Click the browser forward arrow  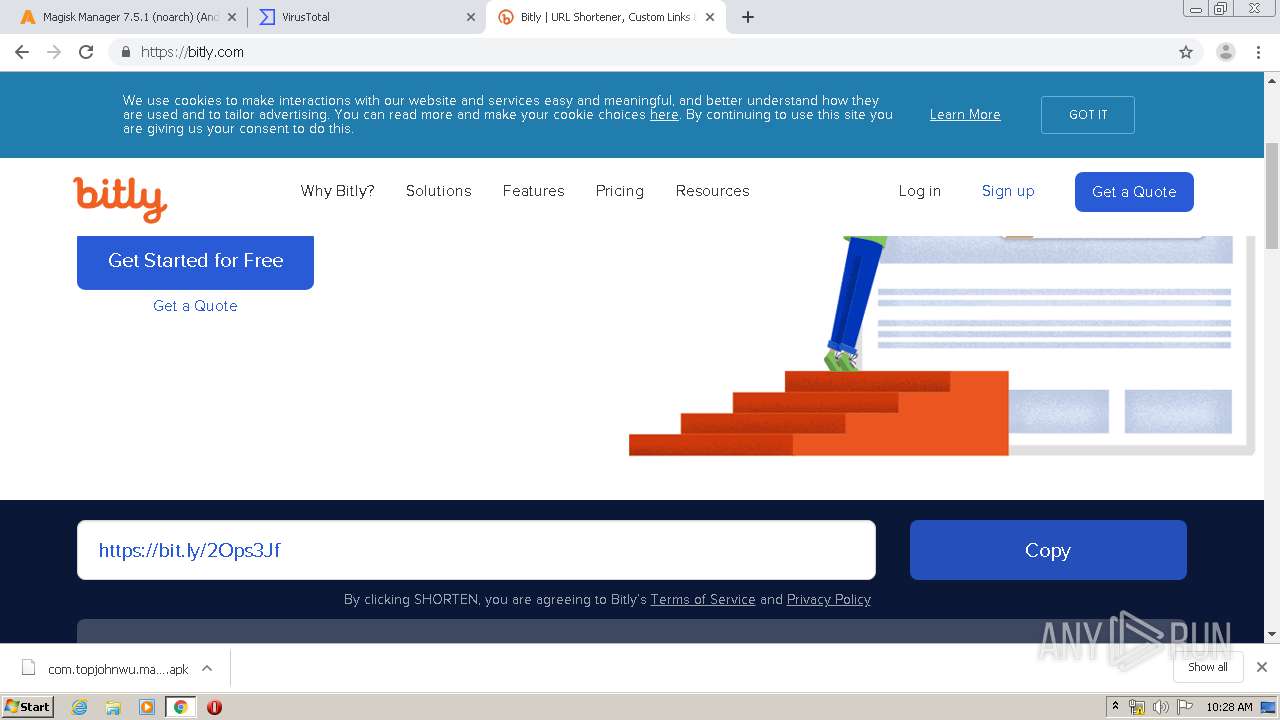[x=54, y=52]
